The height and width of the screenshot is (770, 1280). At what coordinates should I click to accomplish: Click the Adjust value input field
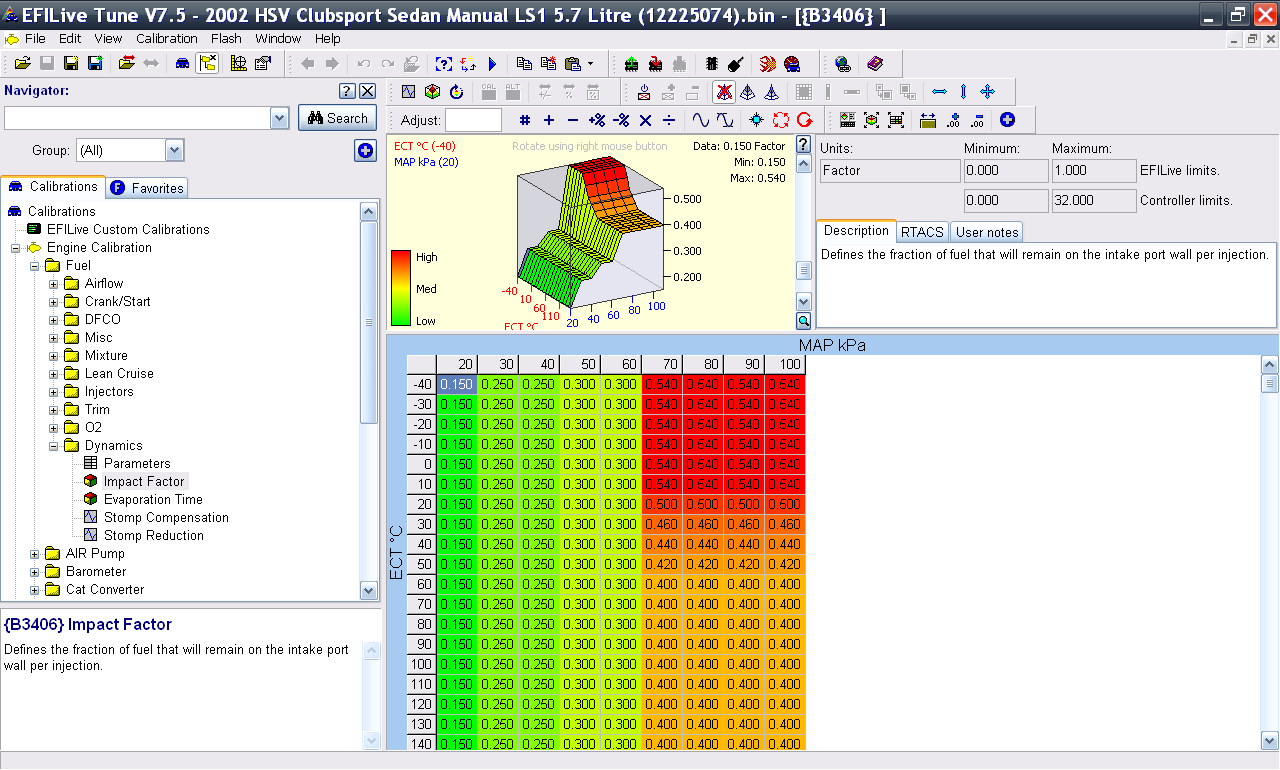pos(473,120)
